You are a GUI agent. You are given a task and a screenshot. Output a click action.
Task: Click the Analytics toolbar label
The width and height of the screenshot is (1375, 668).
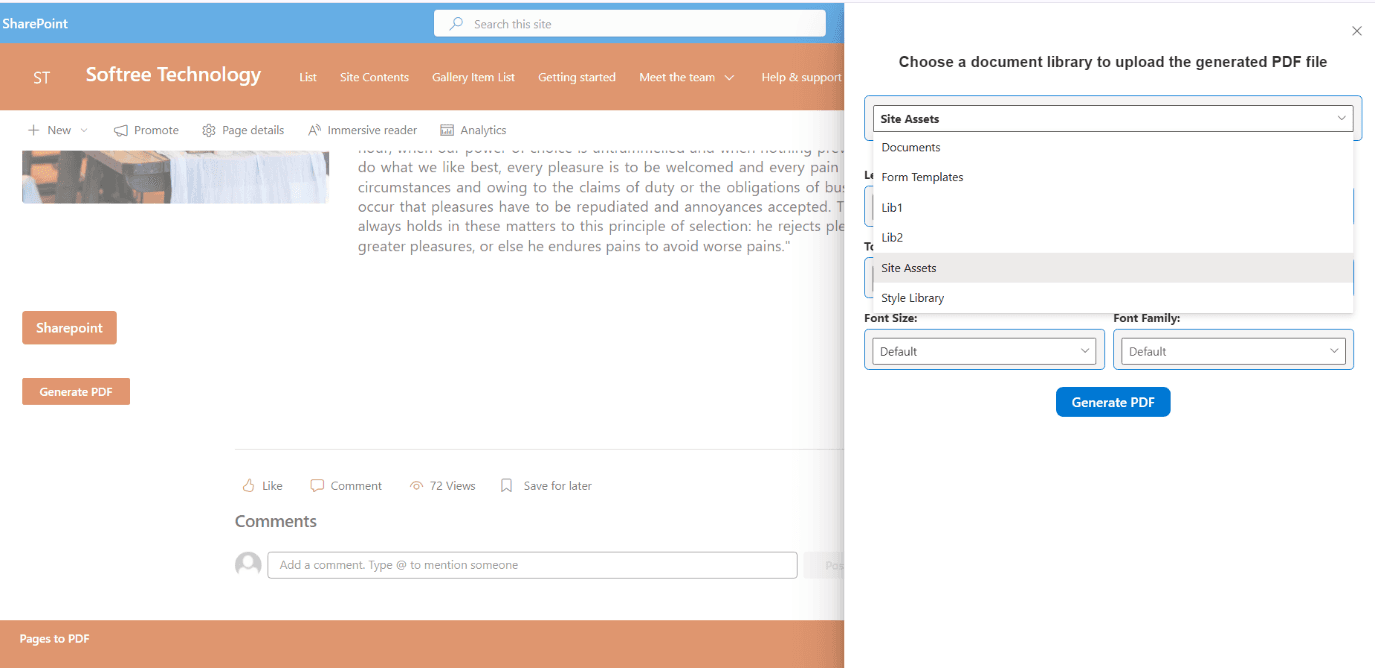coord(483,130)
